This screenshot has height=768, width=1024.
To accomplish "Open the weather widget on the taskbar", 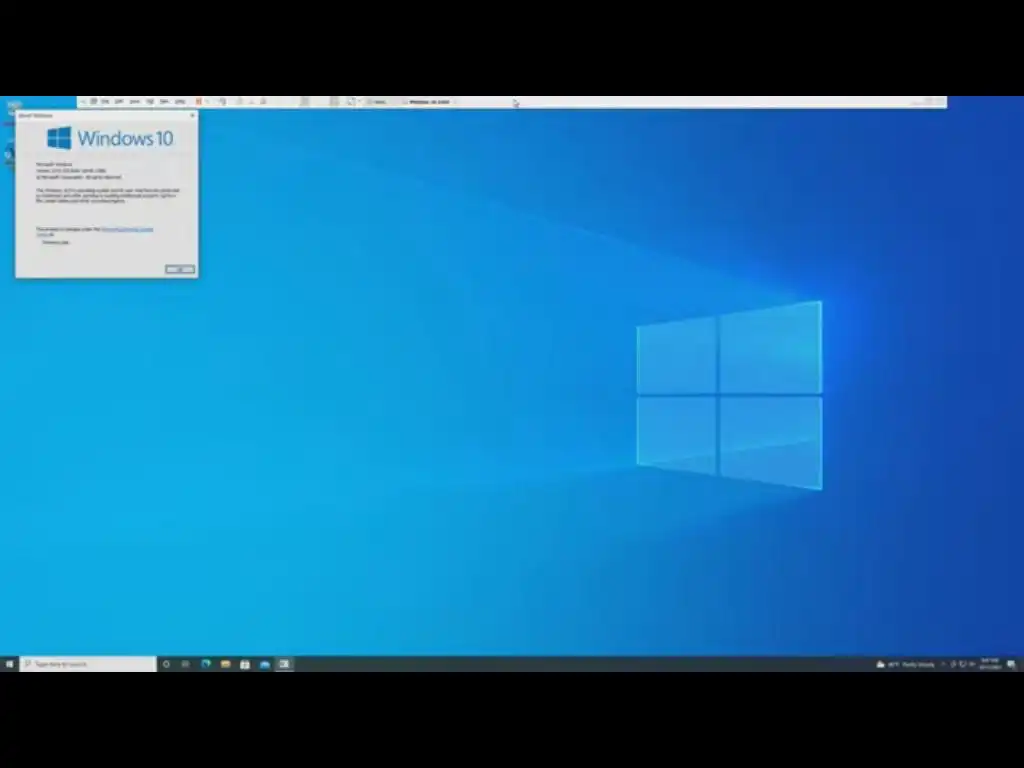I will tap(906, 664).
